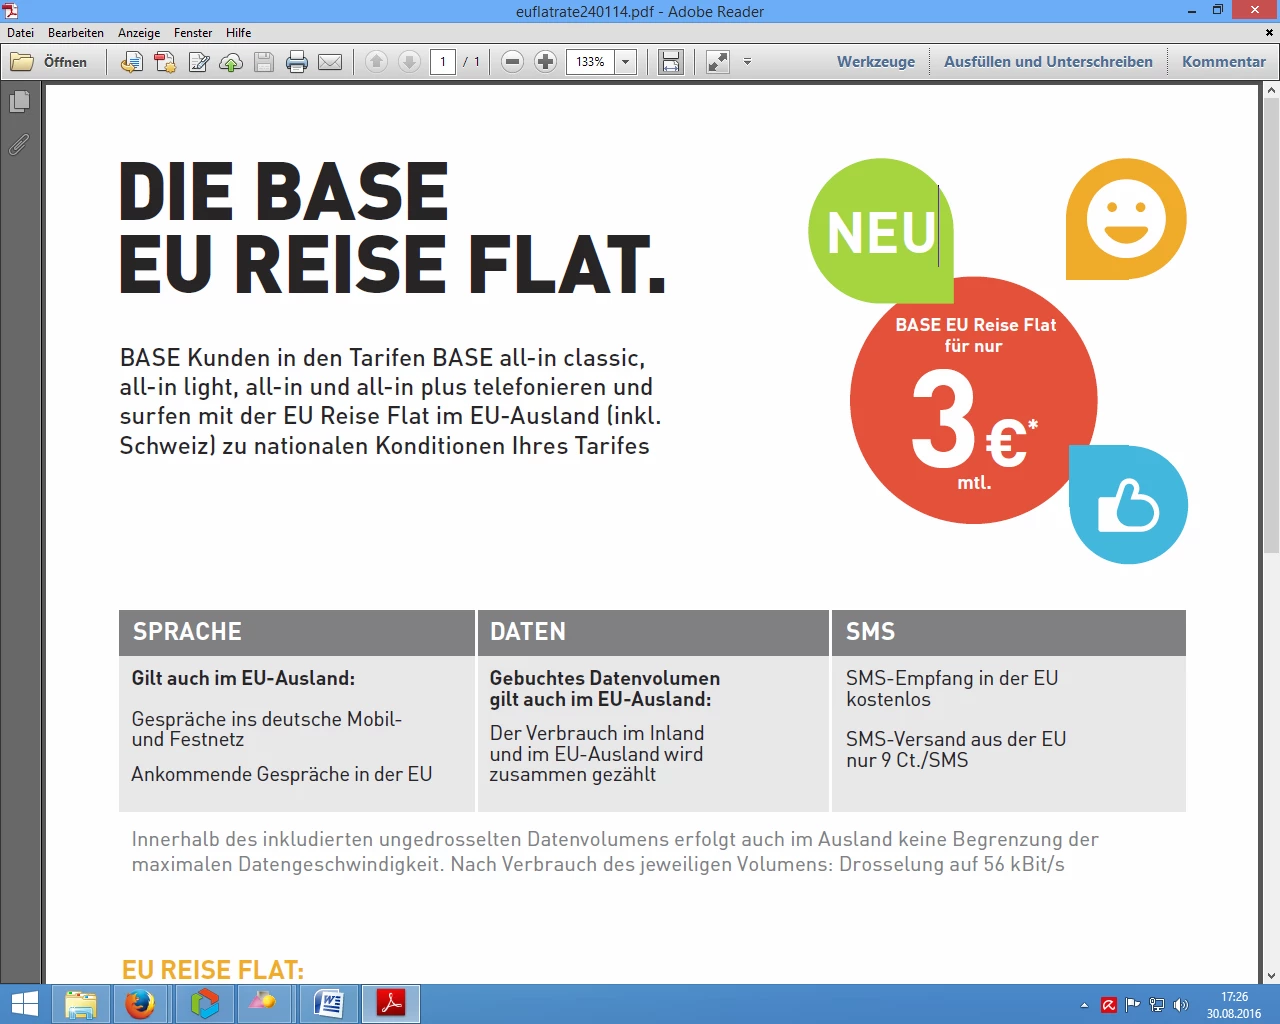Screen dimensions: 1280x1024
Task: Open File Explorer from the taskbar
Action: point(80,1004)
